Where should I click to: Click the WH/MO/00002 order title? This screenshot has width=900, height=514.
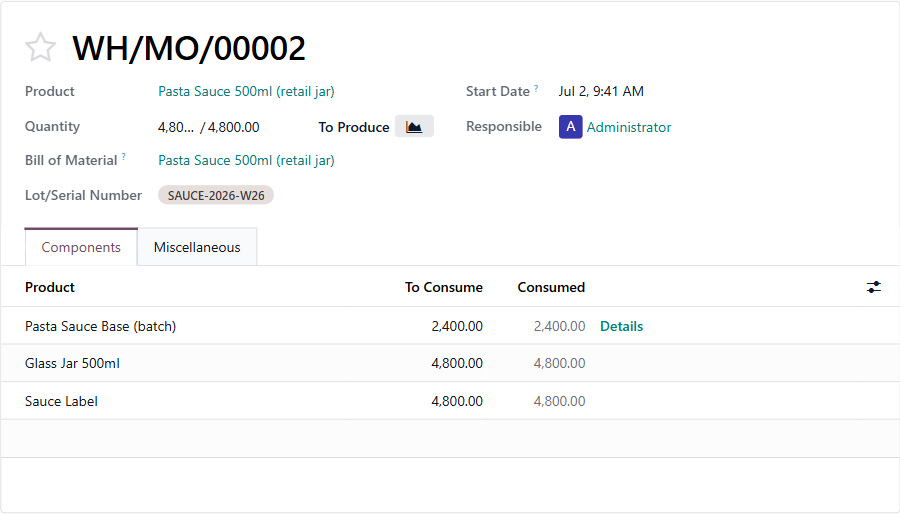coord(189,48)
